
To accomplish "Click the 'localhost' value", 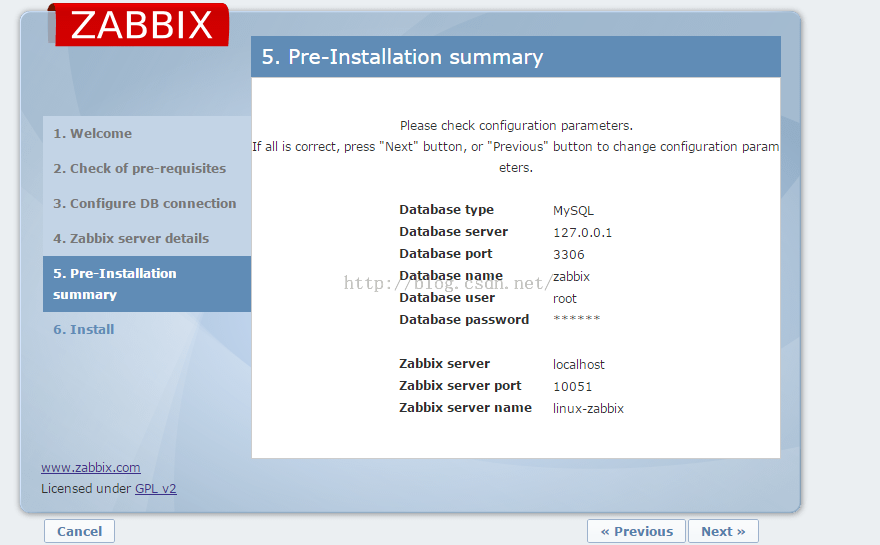I will pos(579,364).
